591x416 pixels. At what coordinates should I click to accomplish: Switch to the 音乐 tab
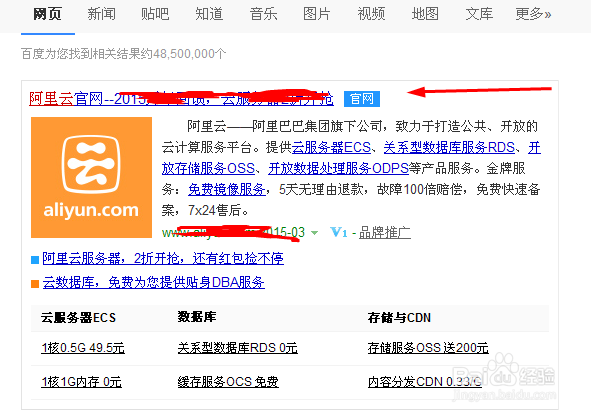(263, 14)
